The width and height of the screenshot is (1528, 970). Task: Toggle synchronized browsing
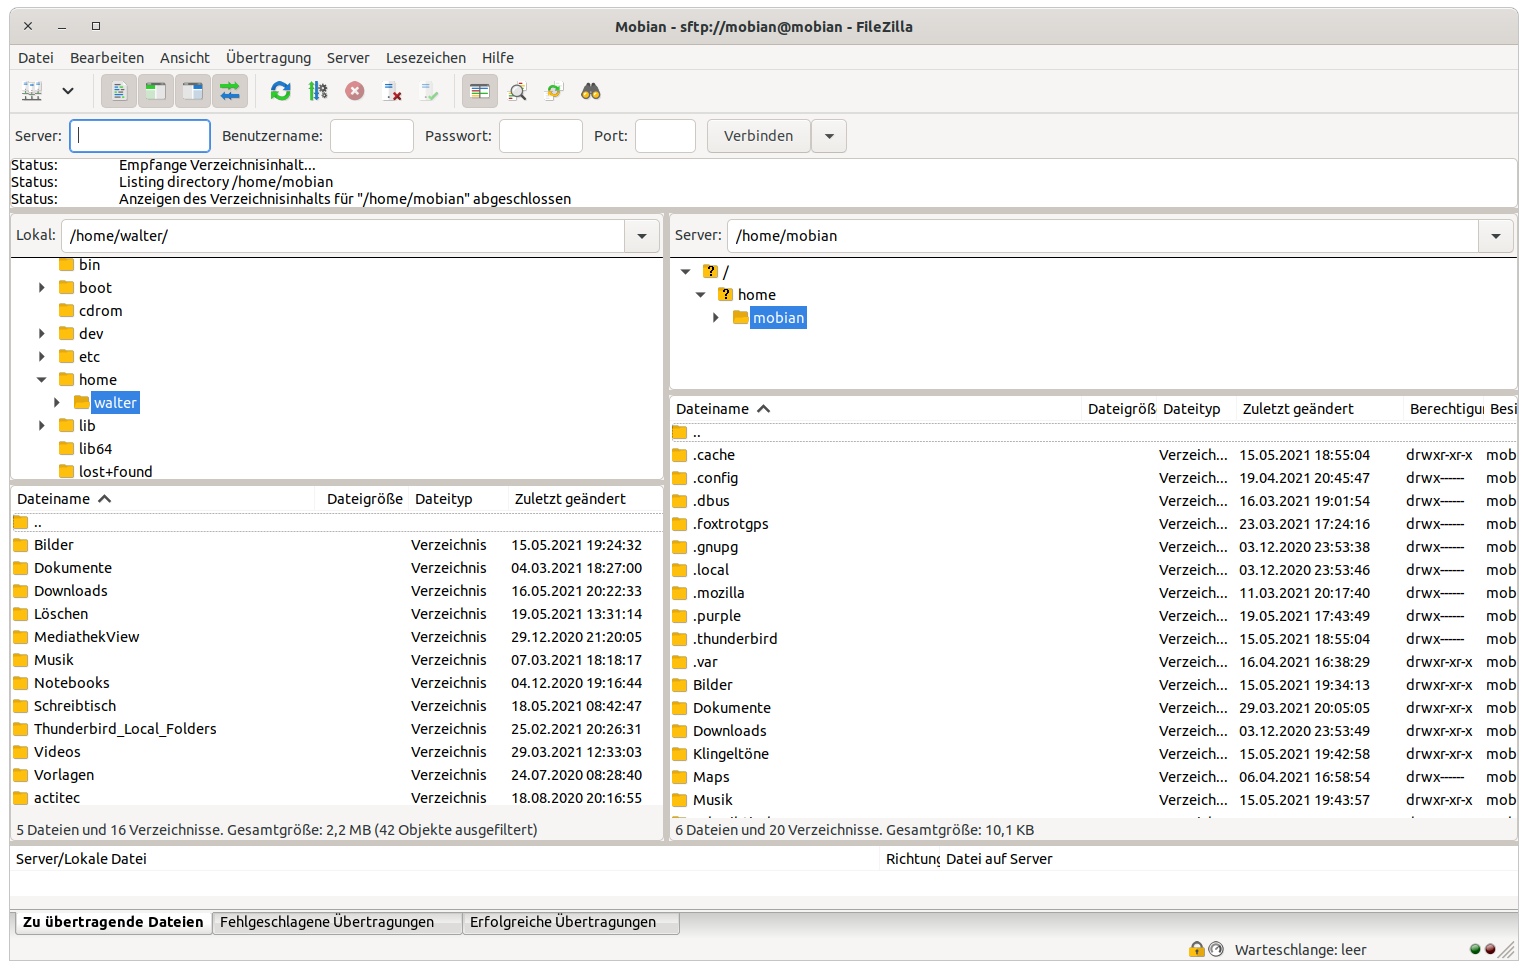[554, 91]
